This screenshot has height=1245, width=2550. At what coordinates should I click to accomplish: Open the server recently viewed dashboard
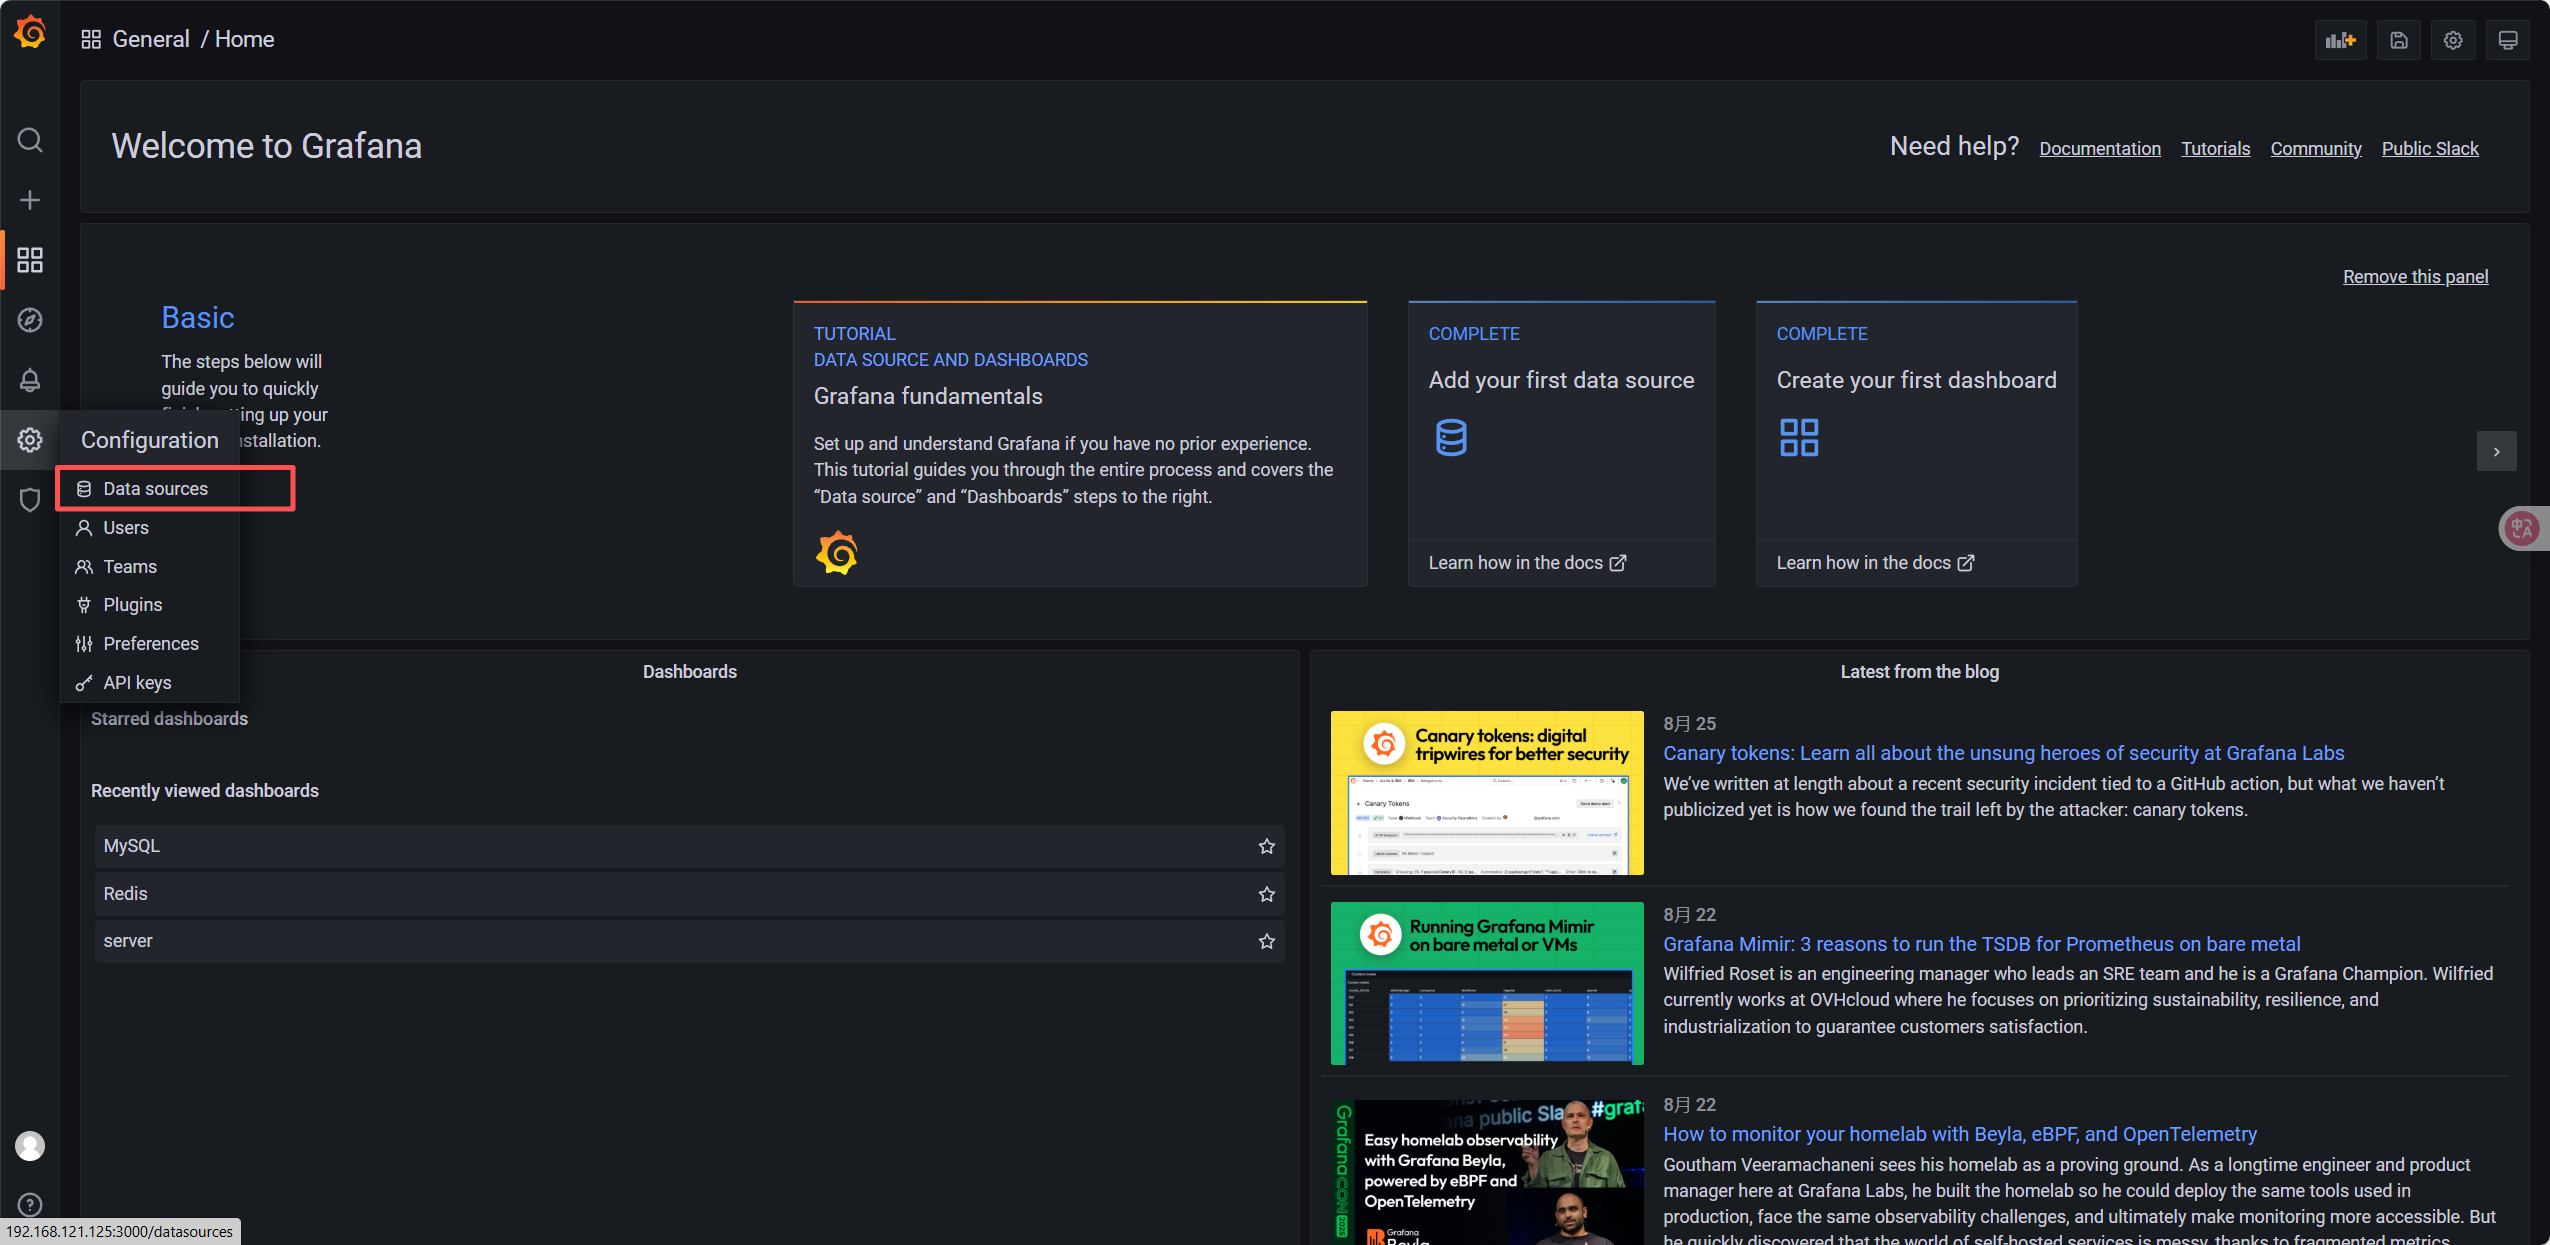[689, 941]
